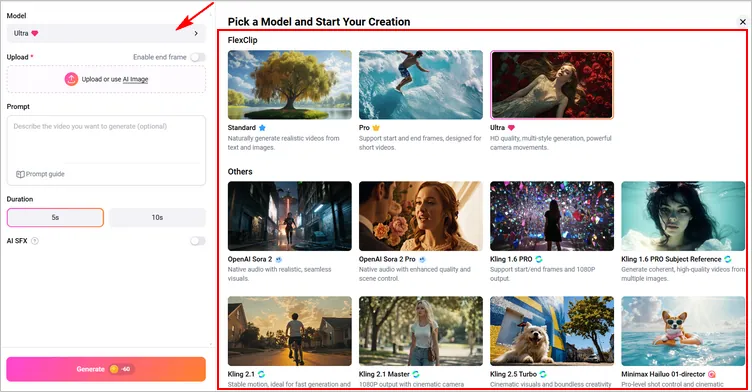Click the pink heart icon beside Ultra in Model field
The image size is (752, 392).
[x=35, y=34]
